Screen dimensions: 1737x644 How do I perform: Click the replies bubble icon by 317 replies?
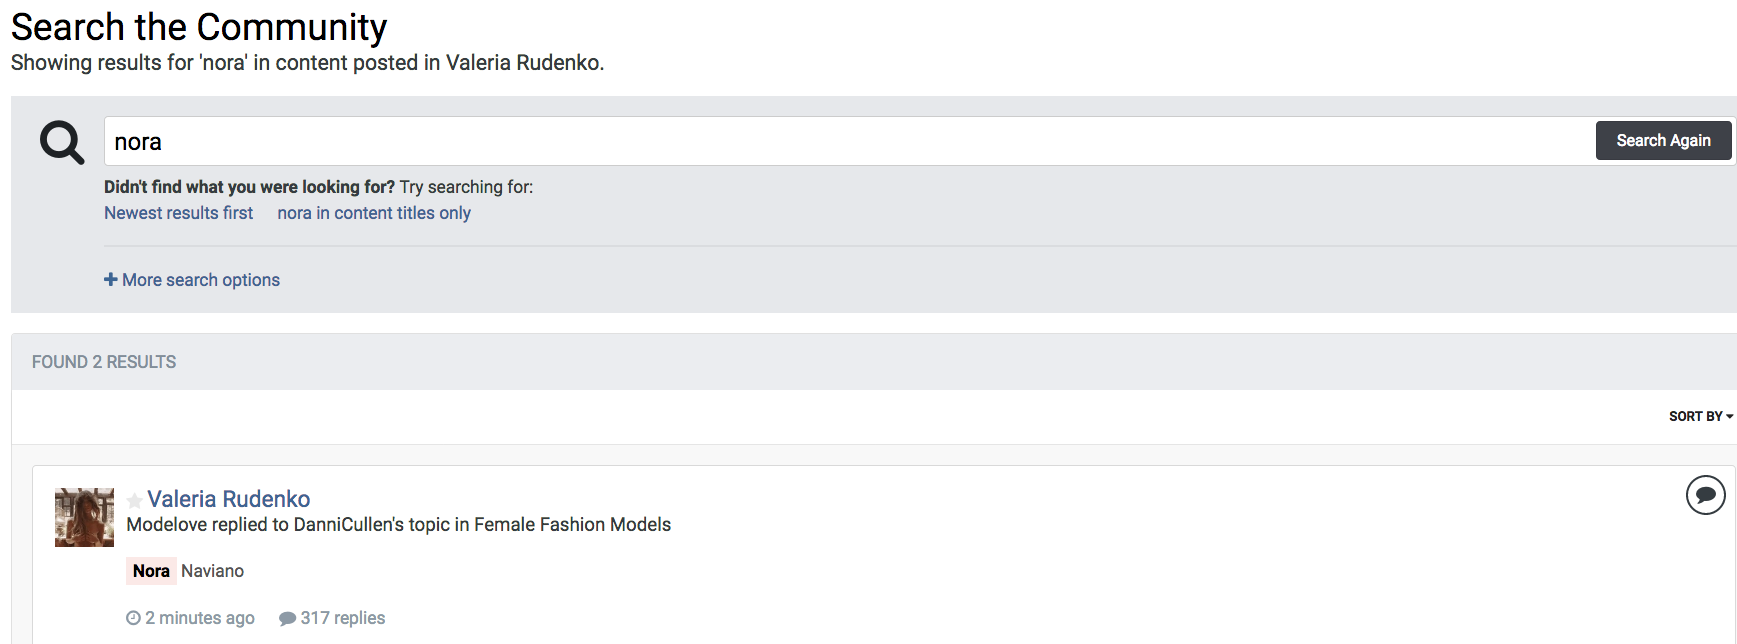click(x=287, y=618)
